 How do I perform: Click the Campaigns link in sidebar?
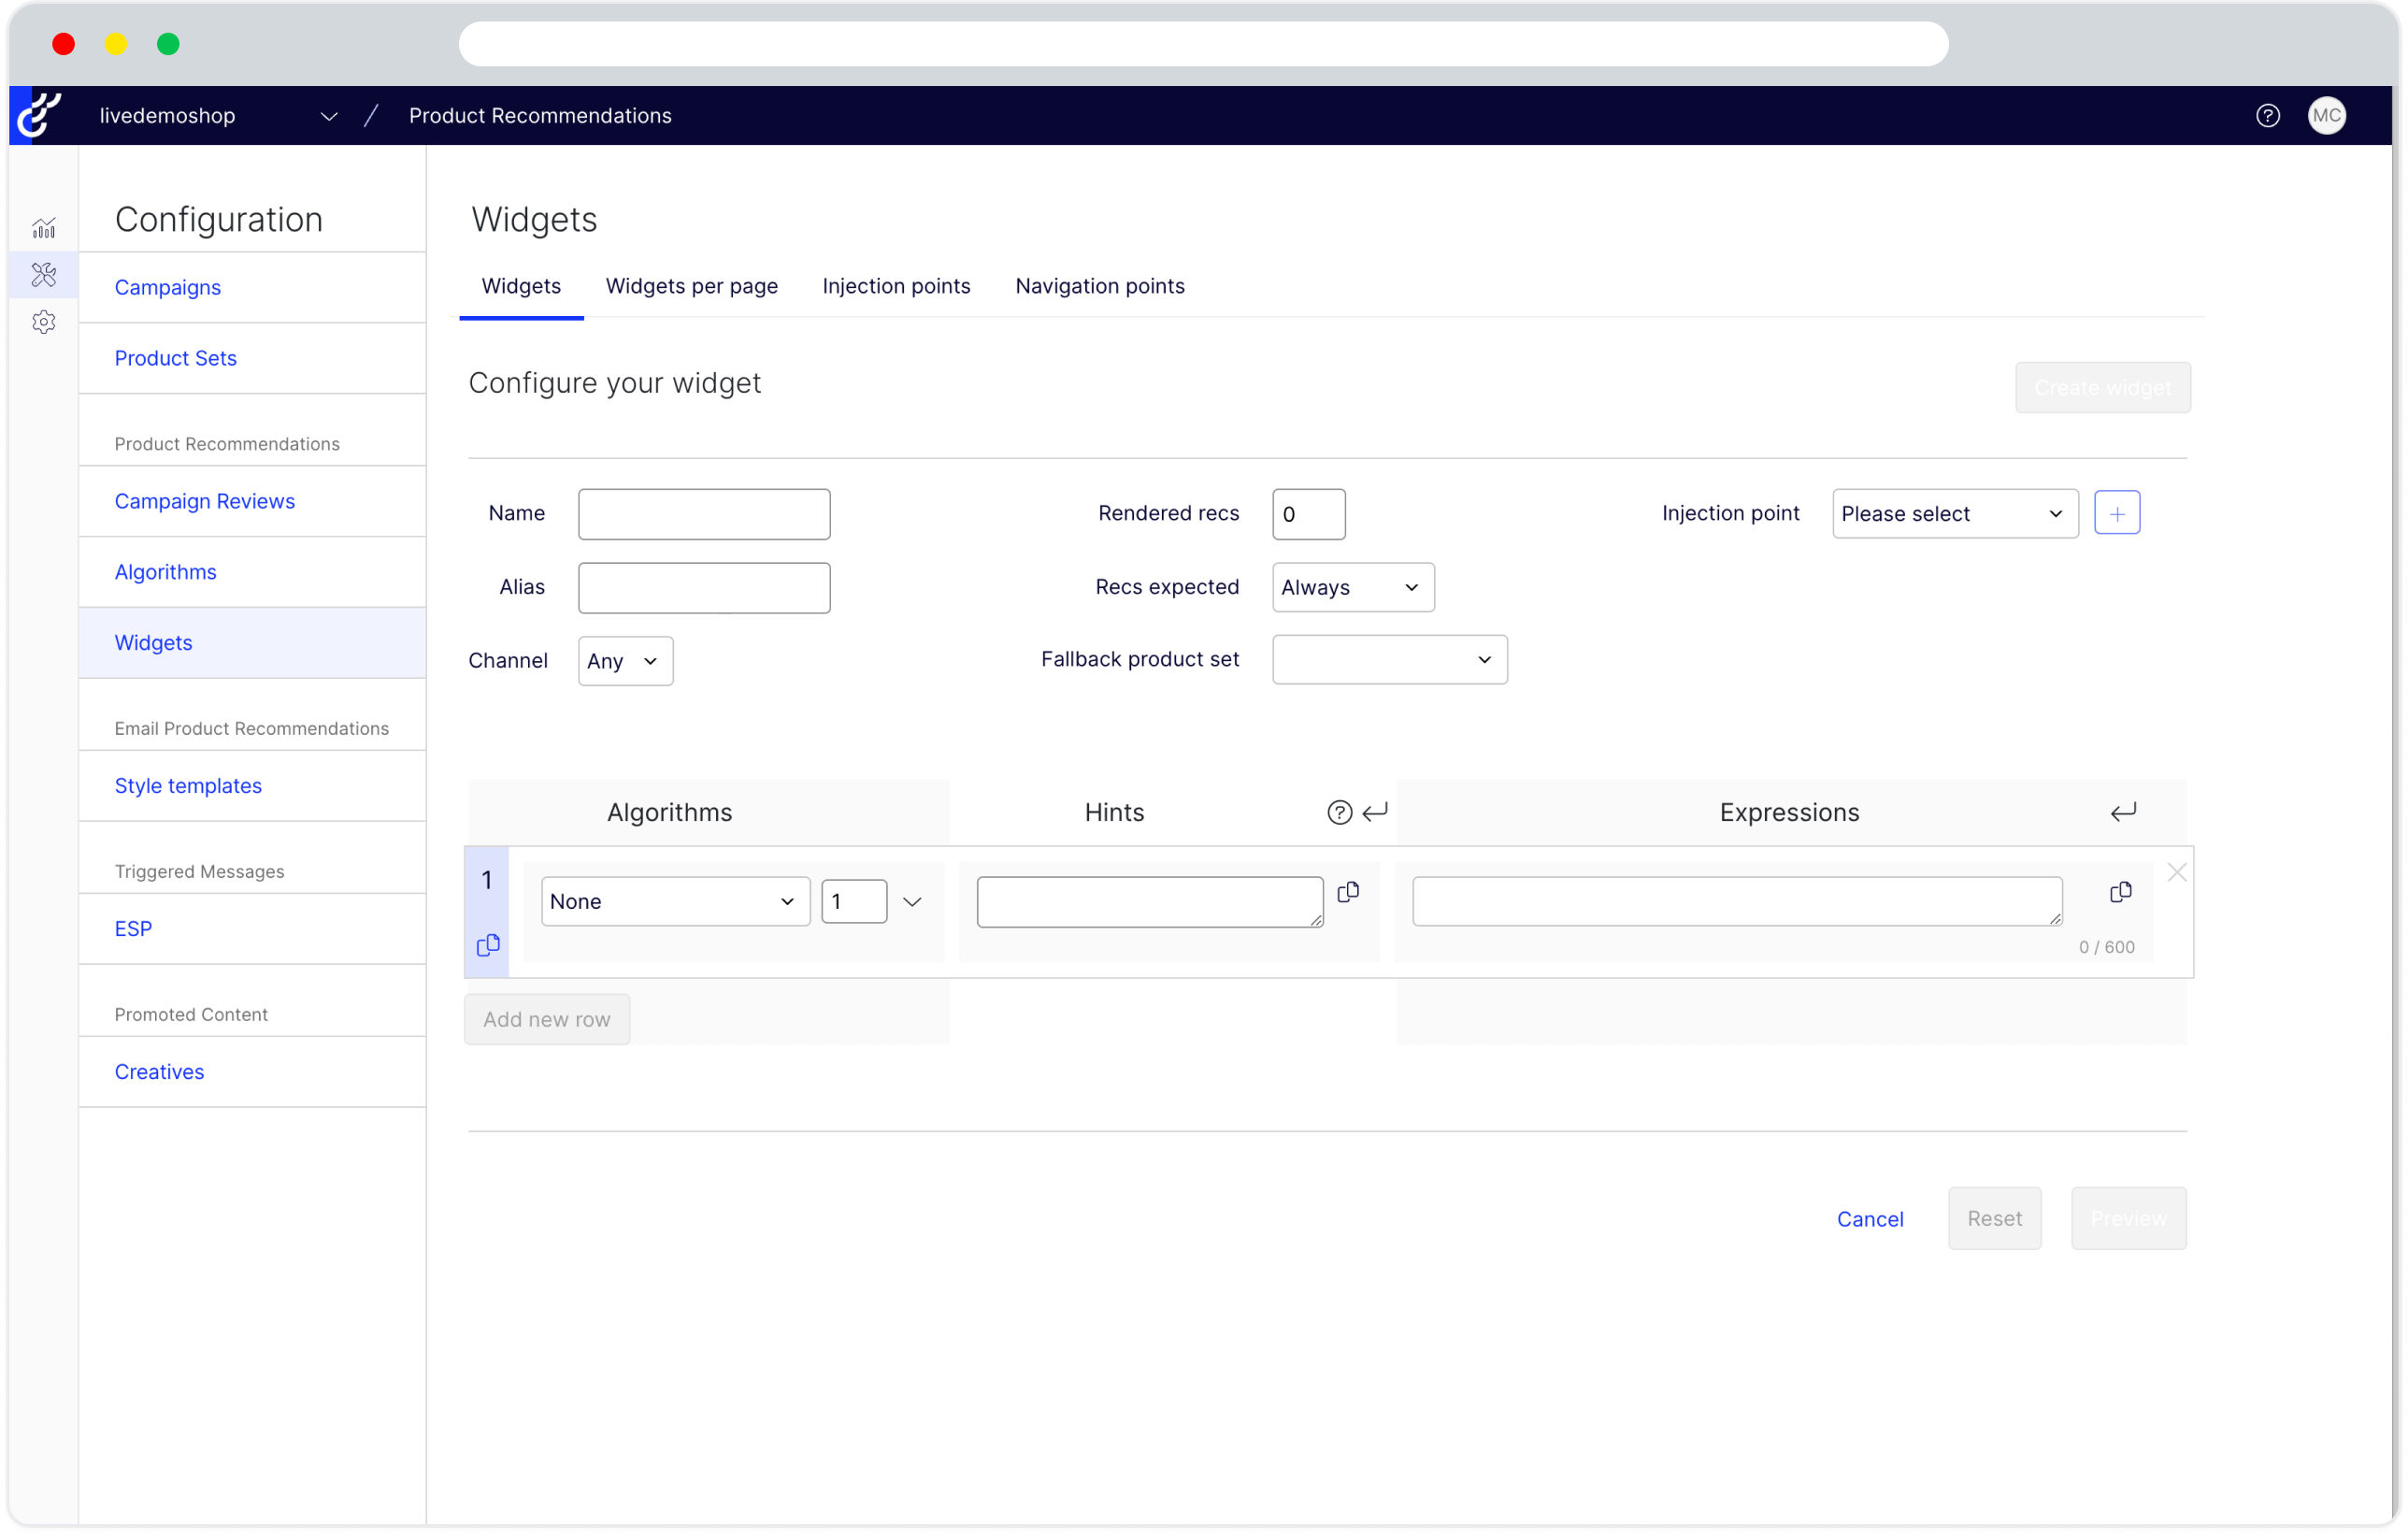click(x=166, y=284)
